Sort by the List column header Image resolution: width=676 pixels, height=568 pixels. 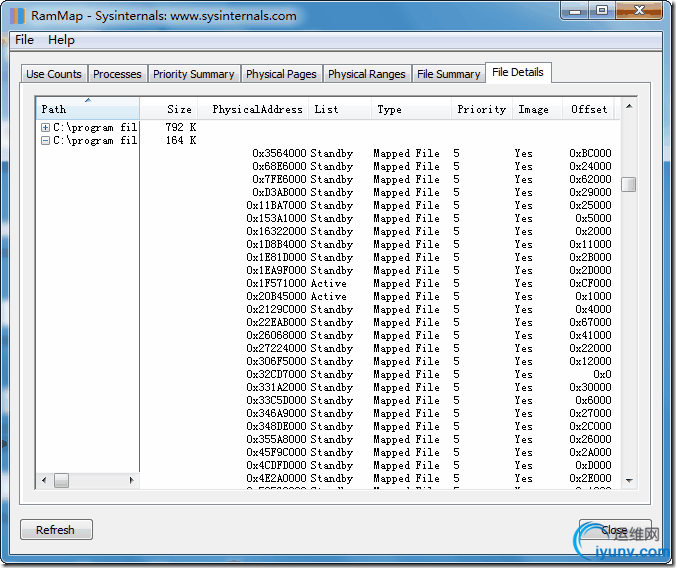click(340, 109)
